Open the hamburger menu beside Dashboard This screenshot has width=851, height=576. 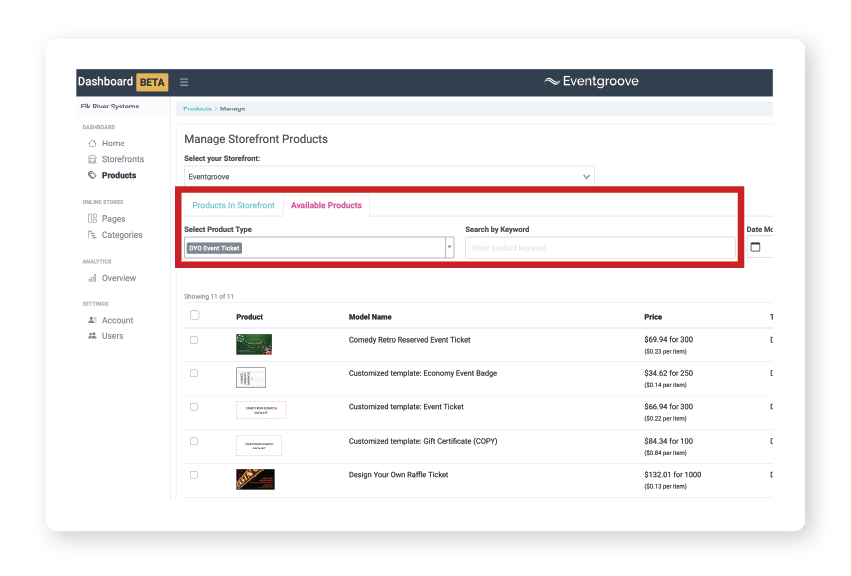coord(184,82)
